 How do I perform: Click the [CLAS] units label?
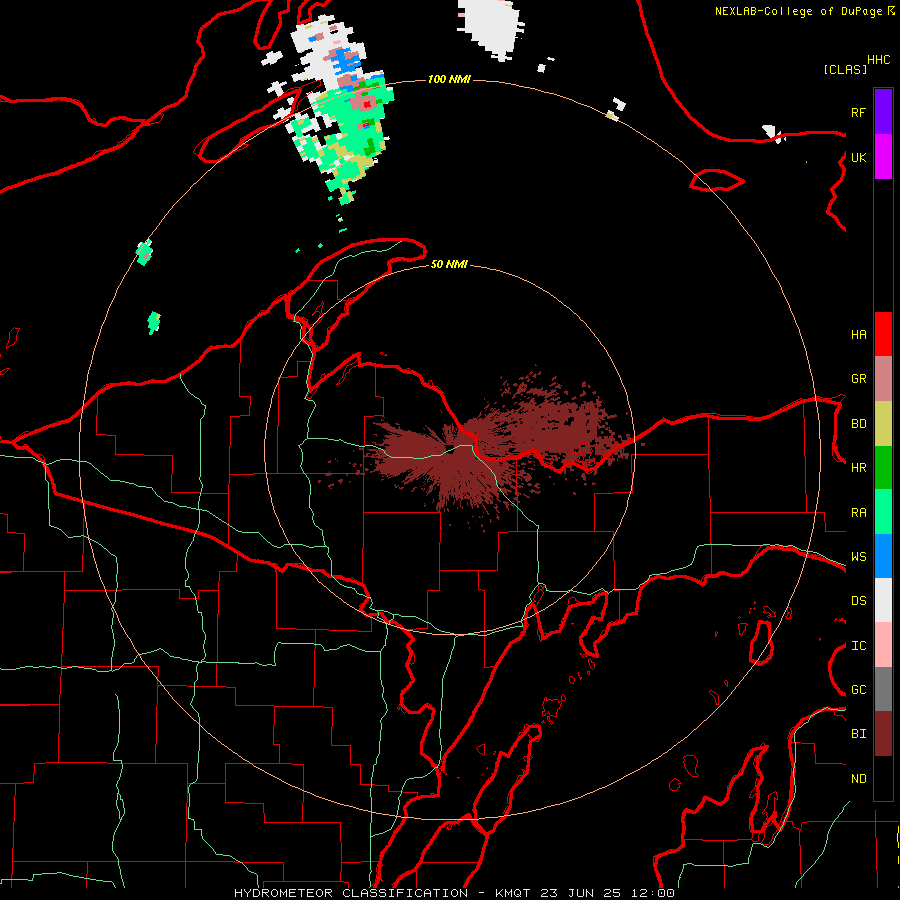845,69
